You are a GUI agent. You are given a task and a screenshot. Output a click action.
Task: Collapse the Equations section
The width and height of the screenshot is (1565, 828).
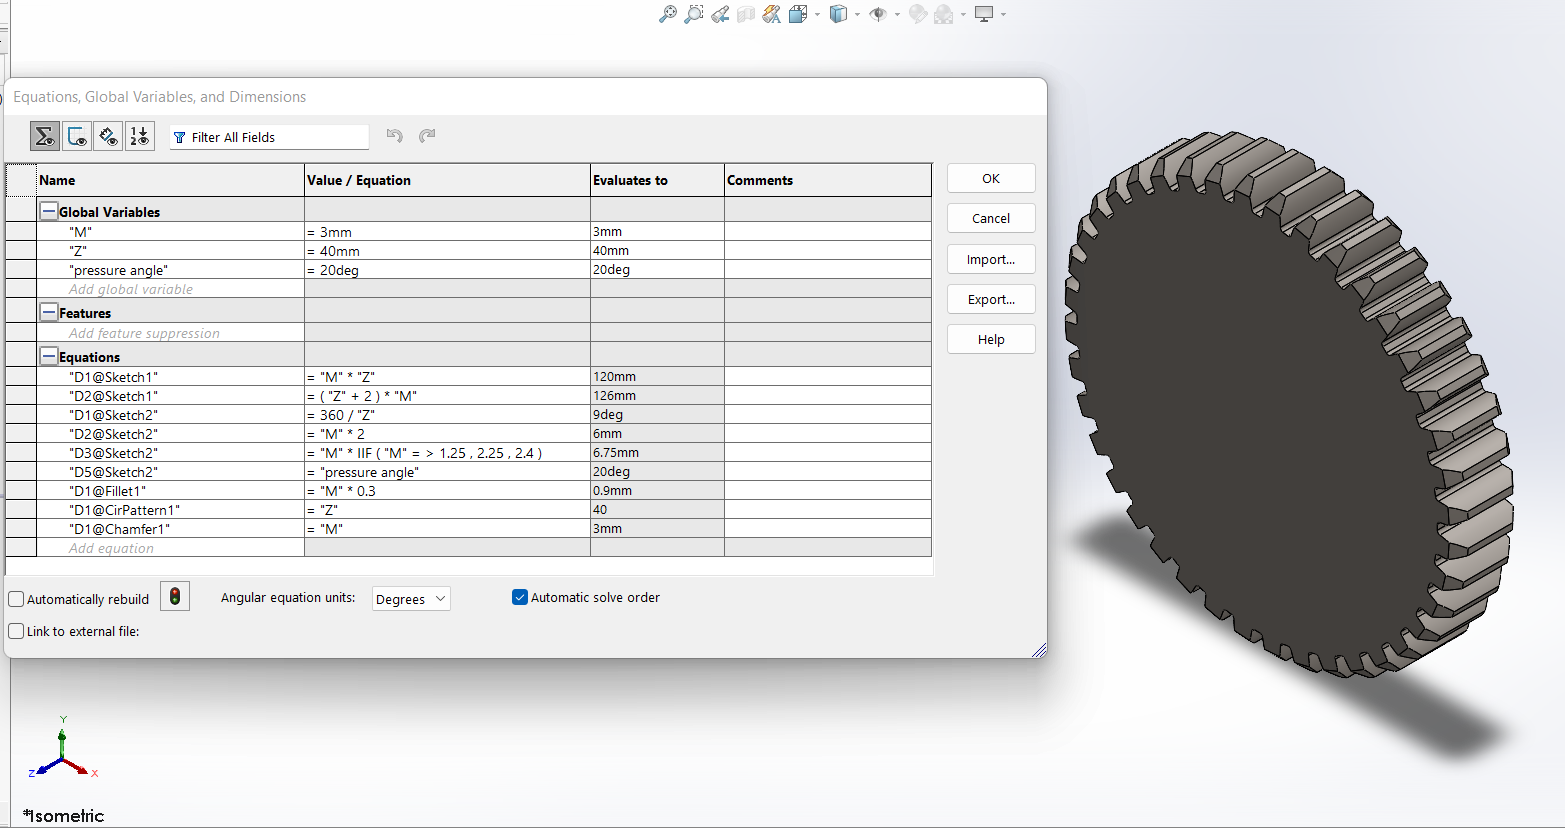[49, 356]
